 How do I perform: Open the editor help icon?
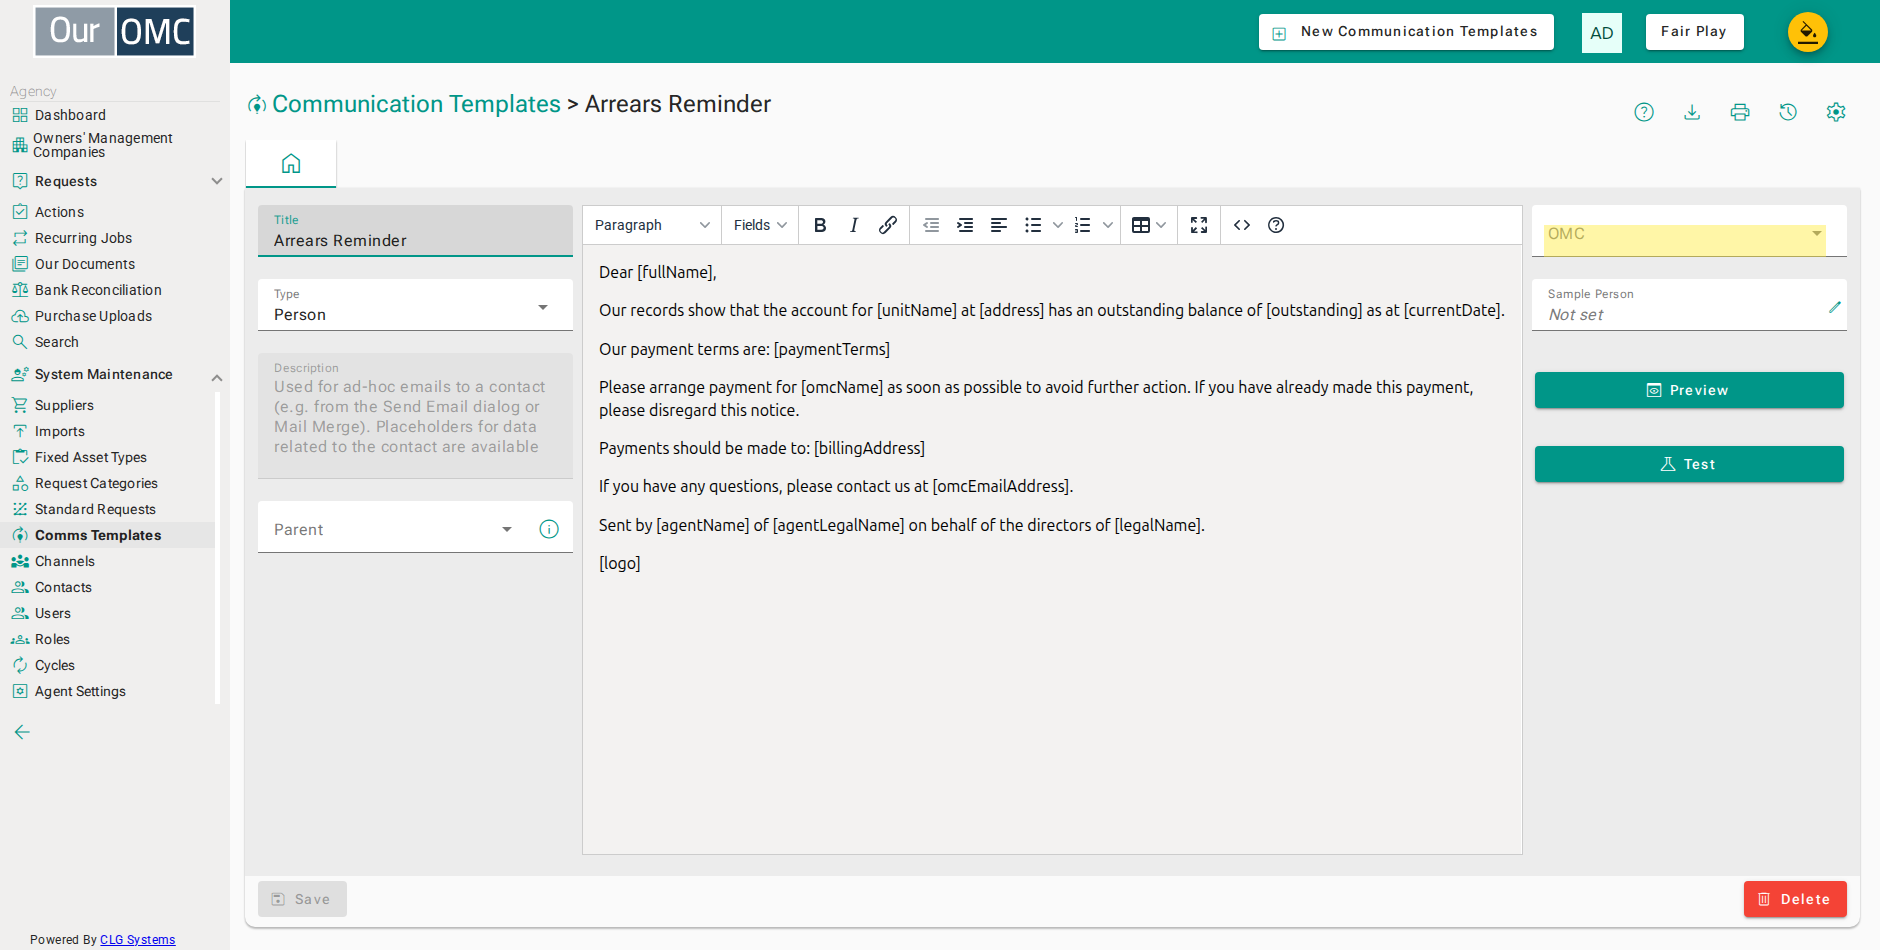[x=1276, y=225]
